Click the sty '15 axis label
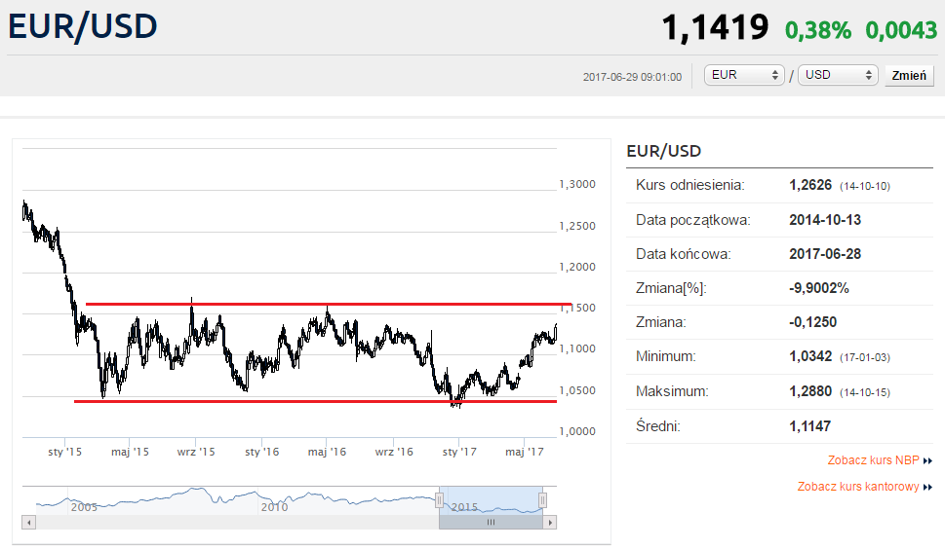This screenshot has width=945, height=549. tap(64, 451)
